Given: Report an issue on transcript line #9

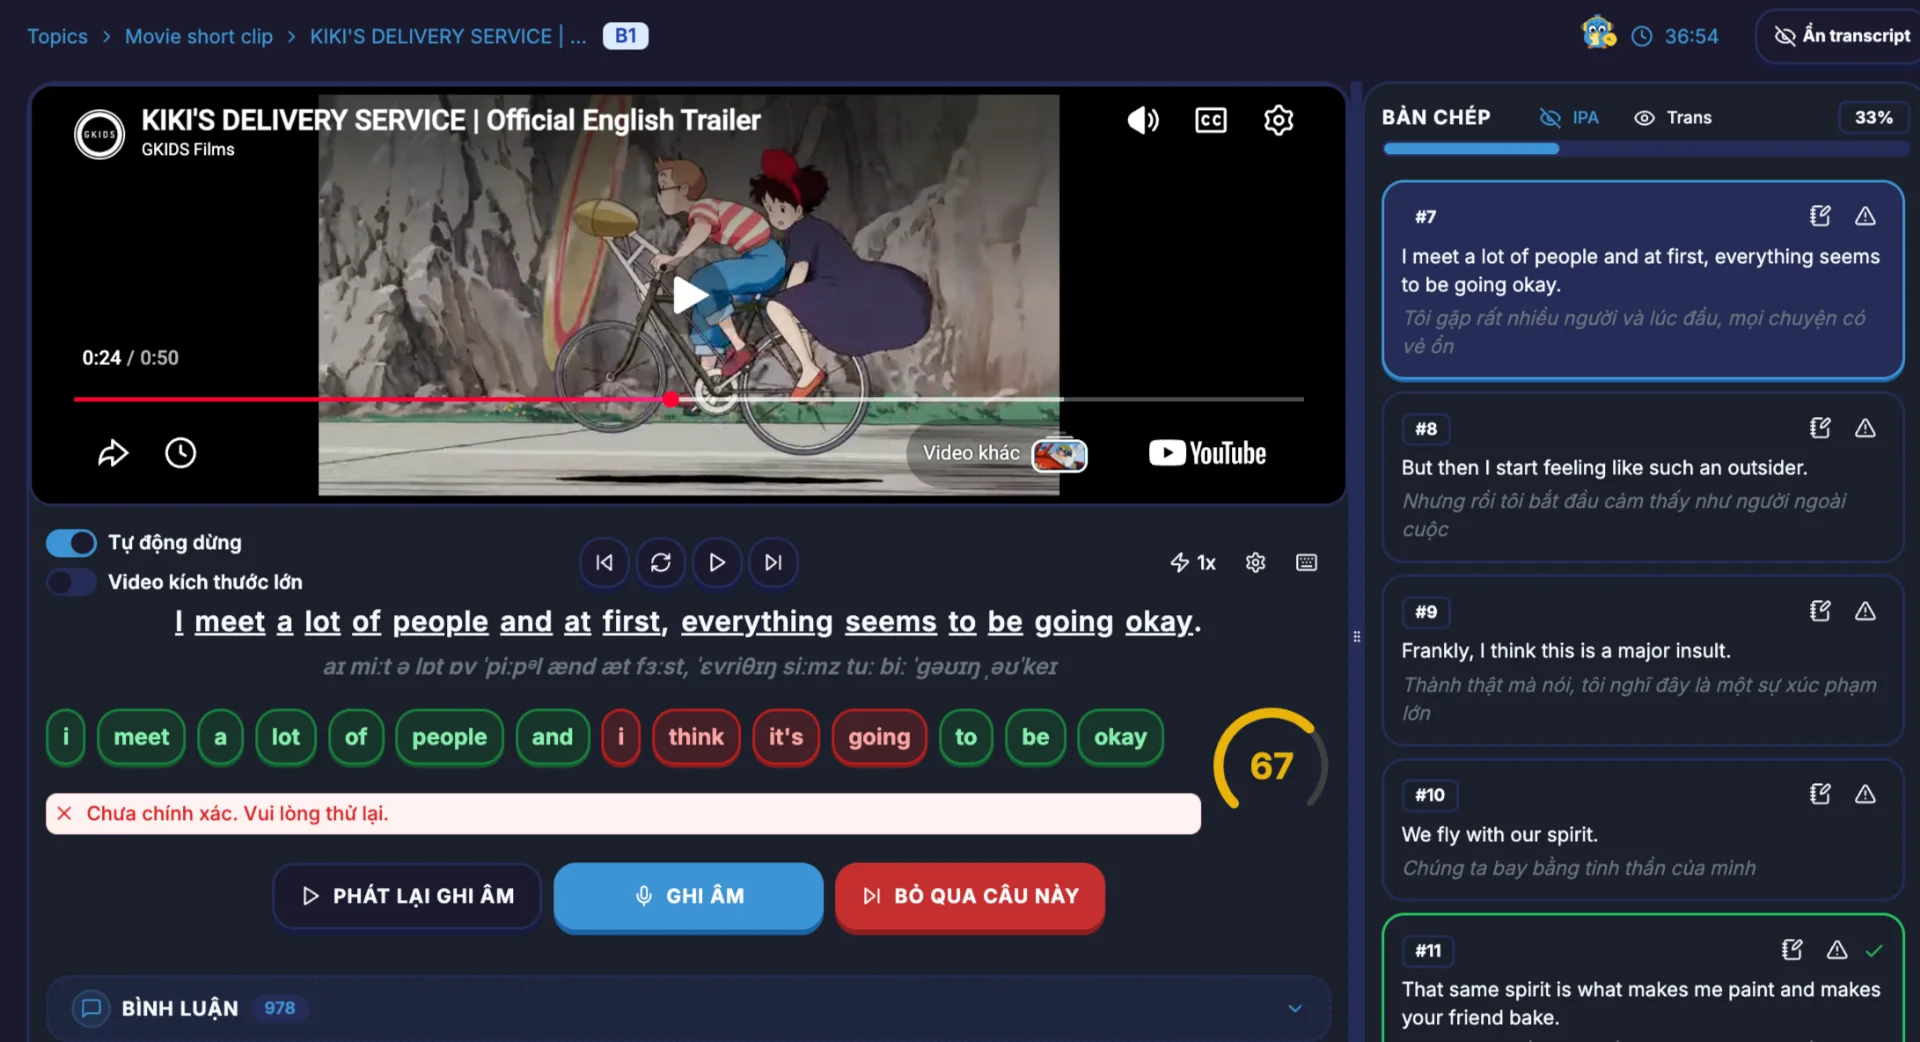Looking at the screenshot, I should click(1865, 611).
